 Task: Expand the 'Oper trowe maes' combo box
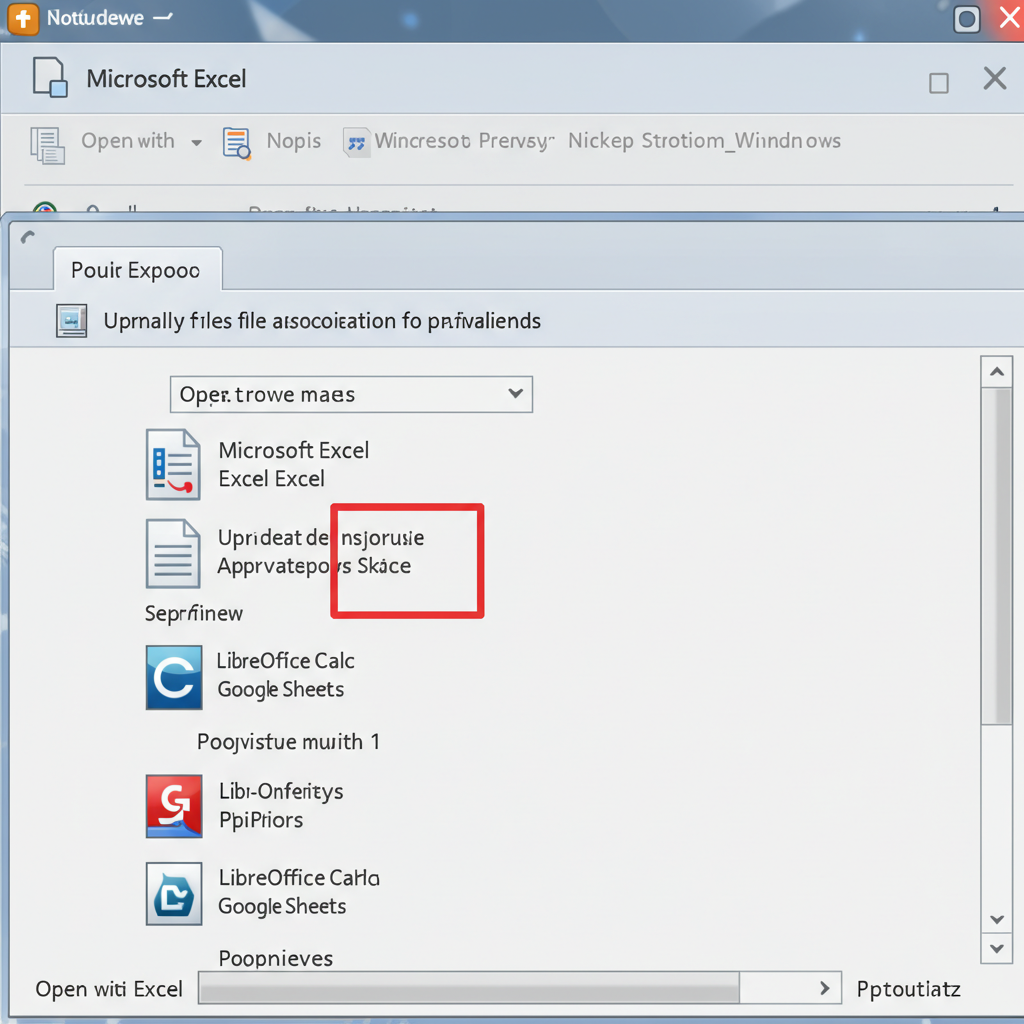click(x=351, y=394)
